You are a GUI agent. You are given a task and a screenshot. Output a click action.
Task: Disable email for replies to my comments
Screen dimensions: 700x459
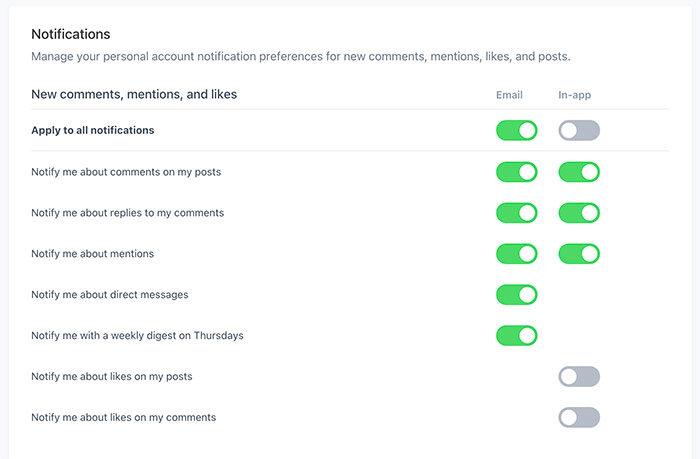pyautogui.click(x=516, y=213)
